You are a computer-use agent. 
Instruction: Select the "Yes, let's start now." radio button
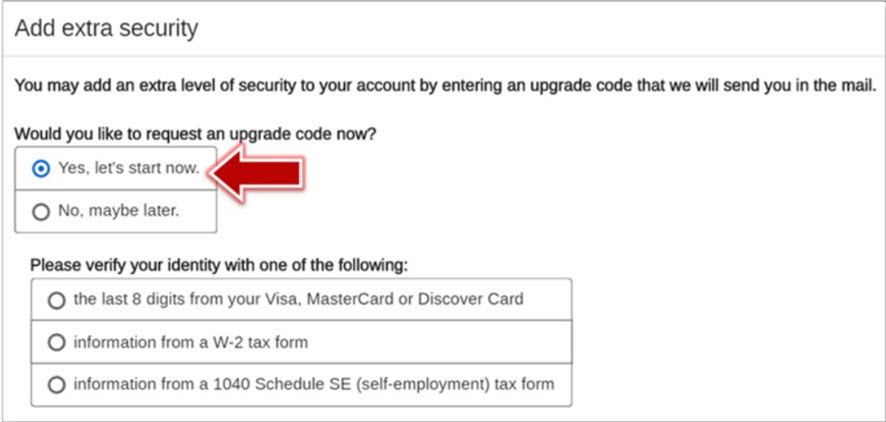pyautogui.click(x=40, y=169)
